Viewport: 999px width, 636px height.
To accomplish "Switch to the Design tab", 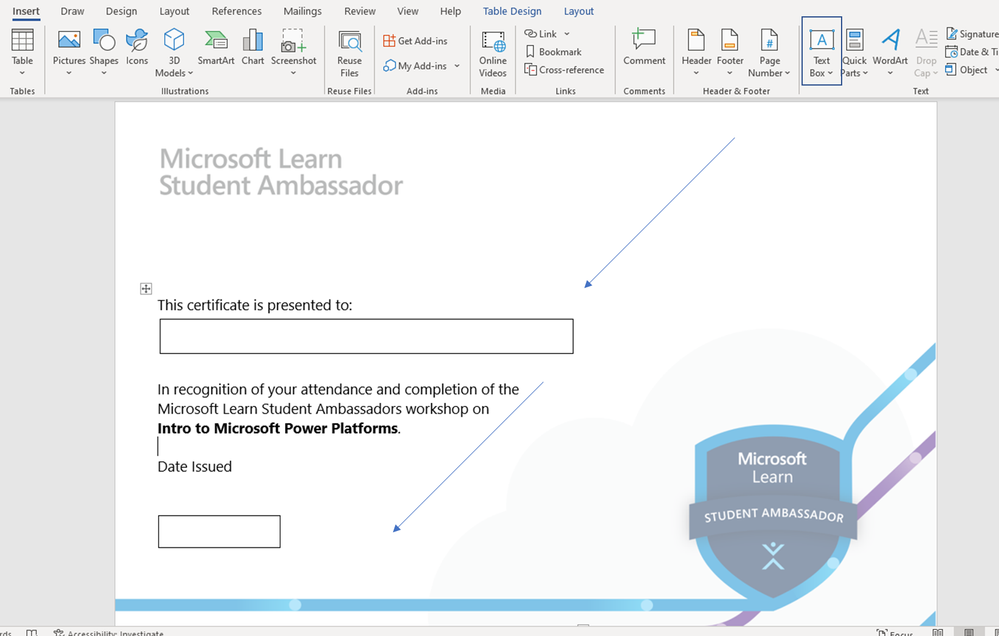I will tap(121, 11).
